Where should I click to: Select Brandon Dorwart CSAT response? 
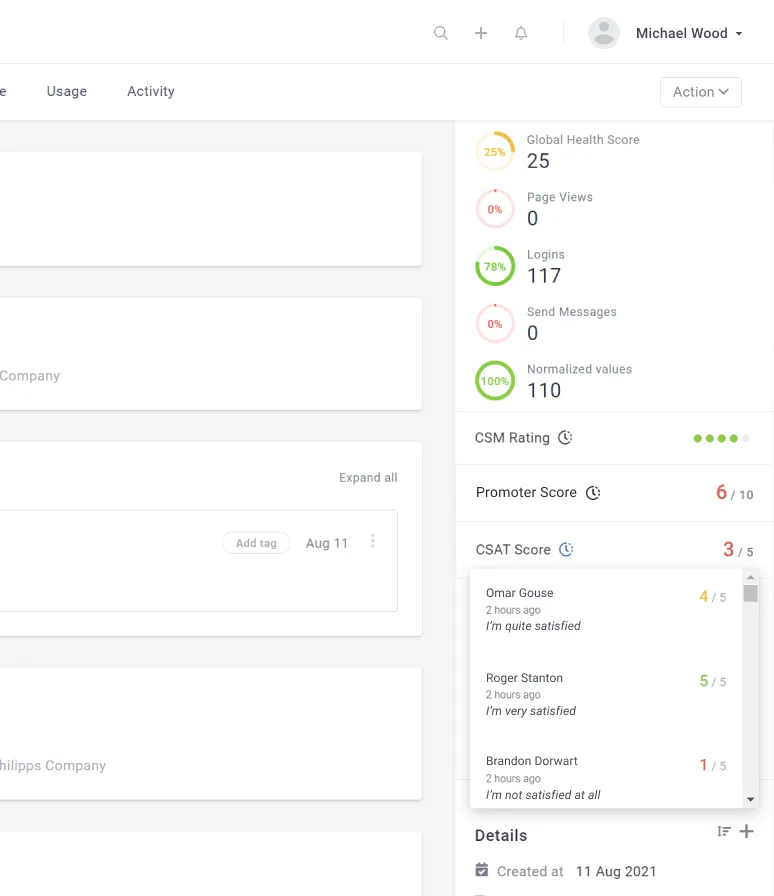click(x=606, y=778)
